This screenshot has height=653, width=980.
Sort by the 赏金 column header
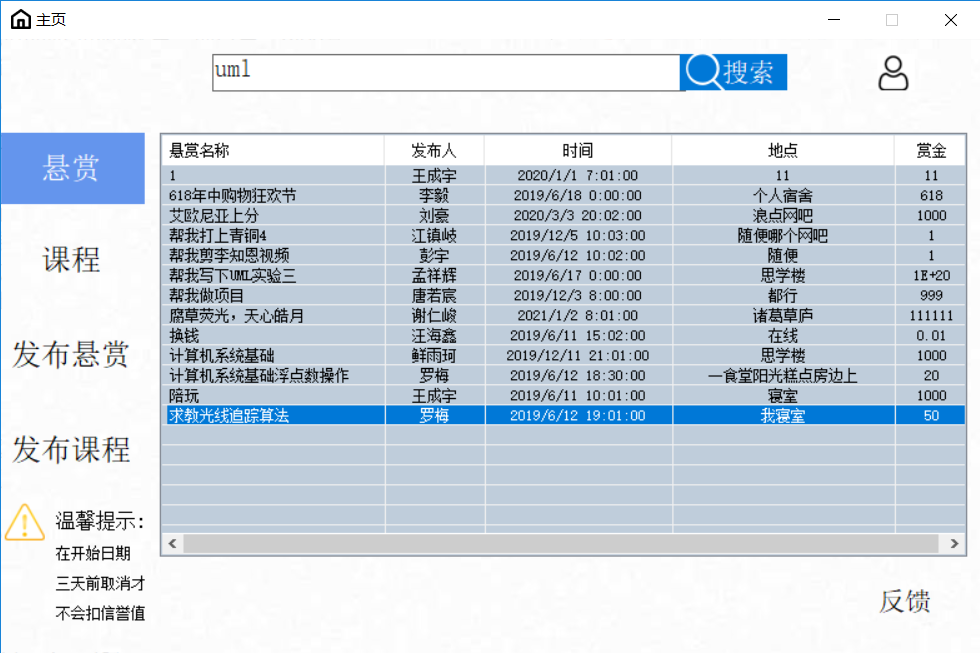click(931, 151)
